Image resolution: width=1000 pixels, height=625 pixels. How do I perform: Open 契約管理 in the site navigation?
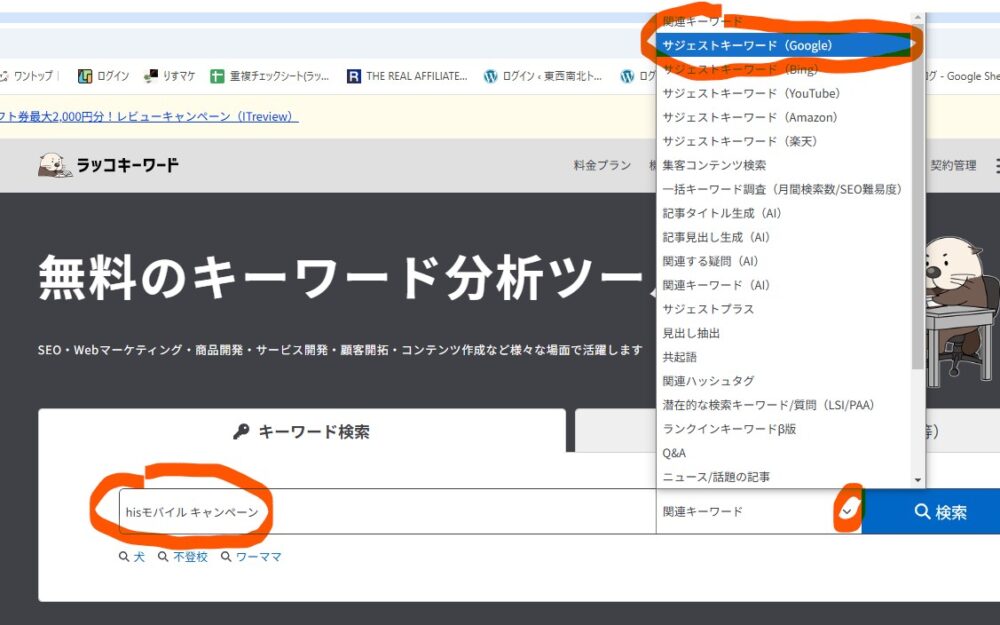click(953, 165)
